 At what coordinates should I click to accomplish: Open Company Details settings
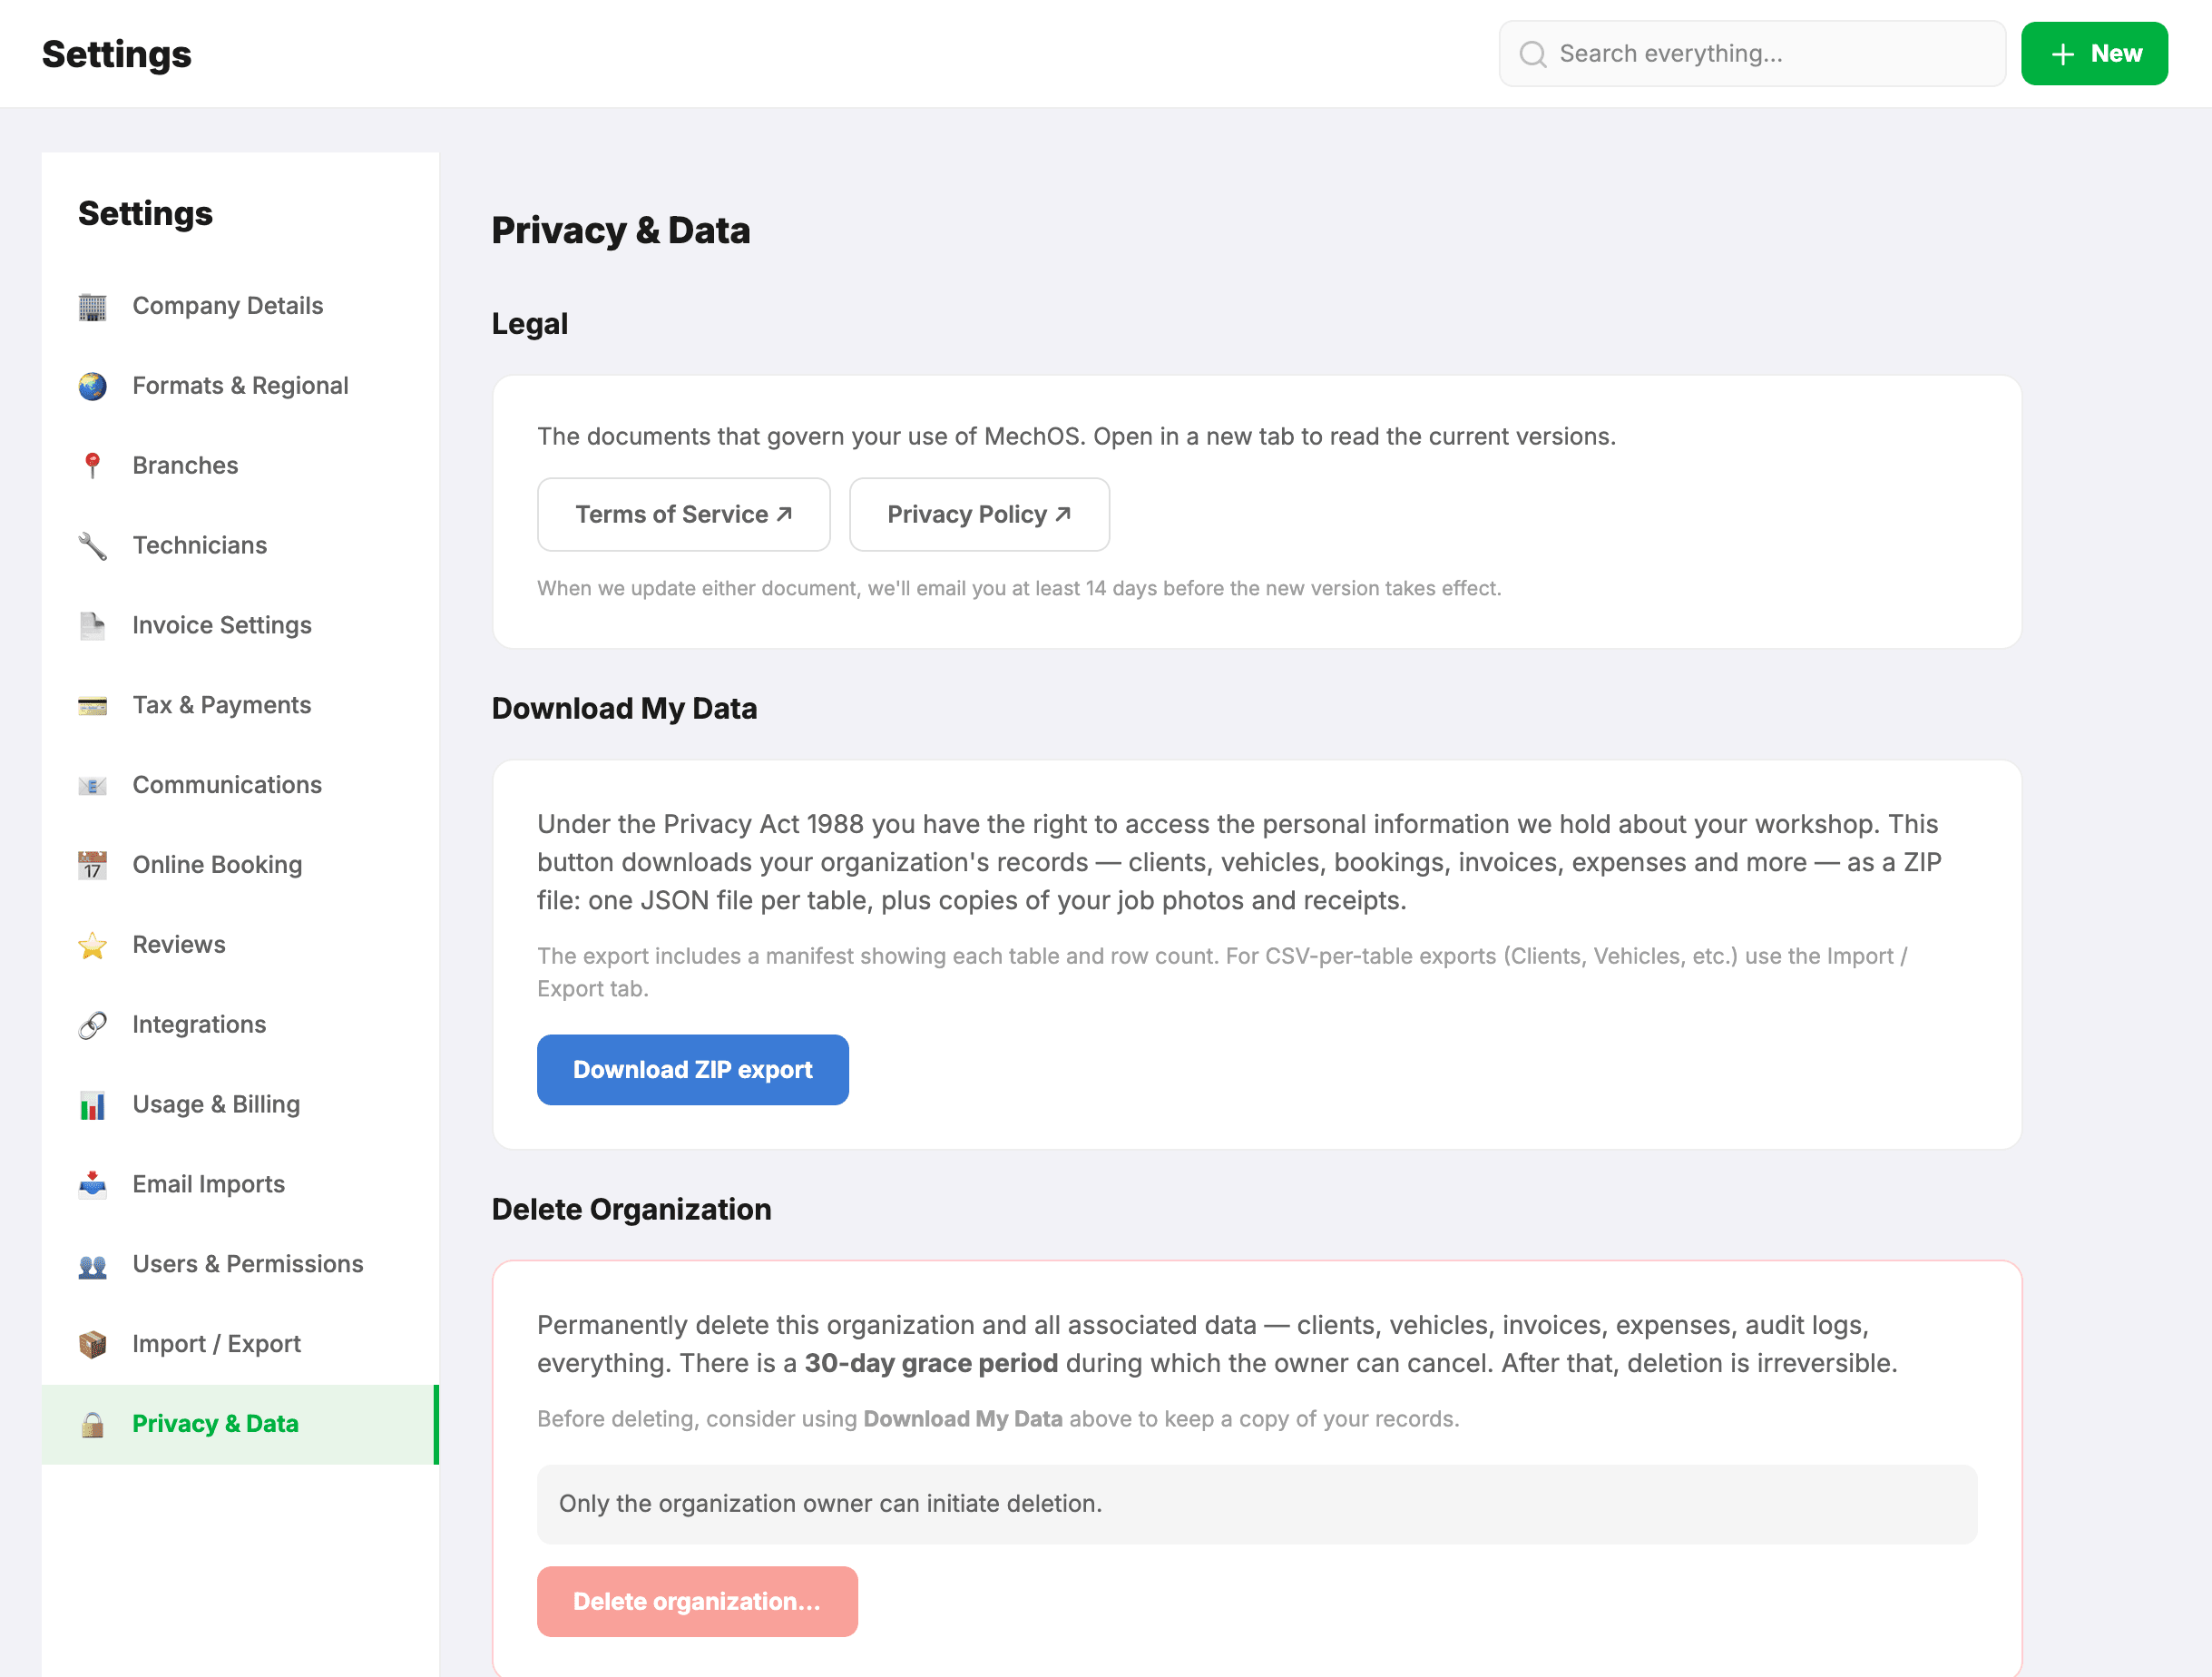(240, 306)
